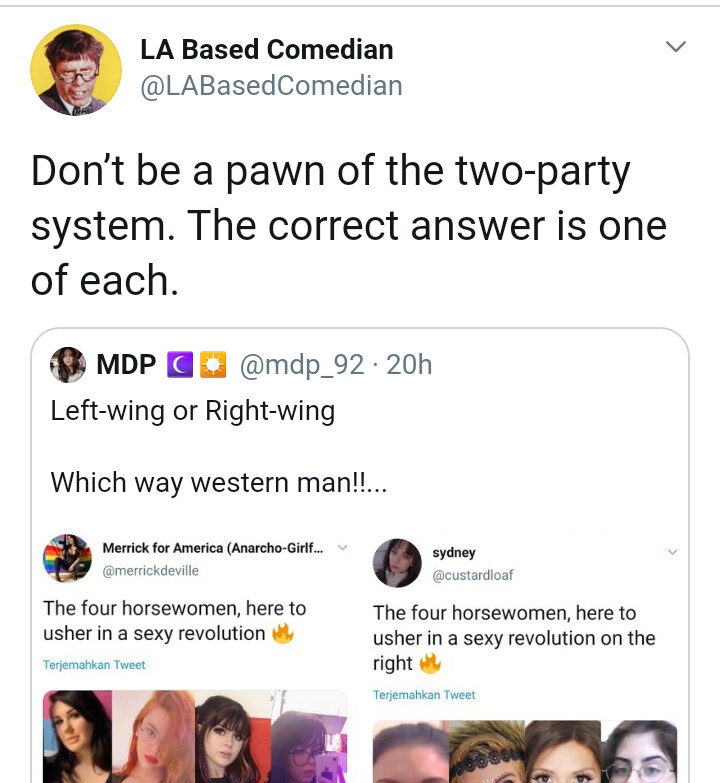Viewport: 720px width, 783px height.
Task: Translate Merrick's tweet via Terjemahkan Tweet
Action: (94, 665)
